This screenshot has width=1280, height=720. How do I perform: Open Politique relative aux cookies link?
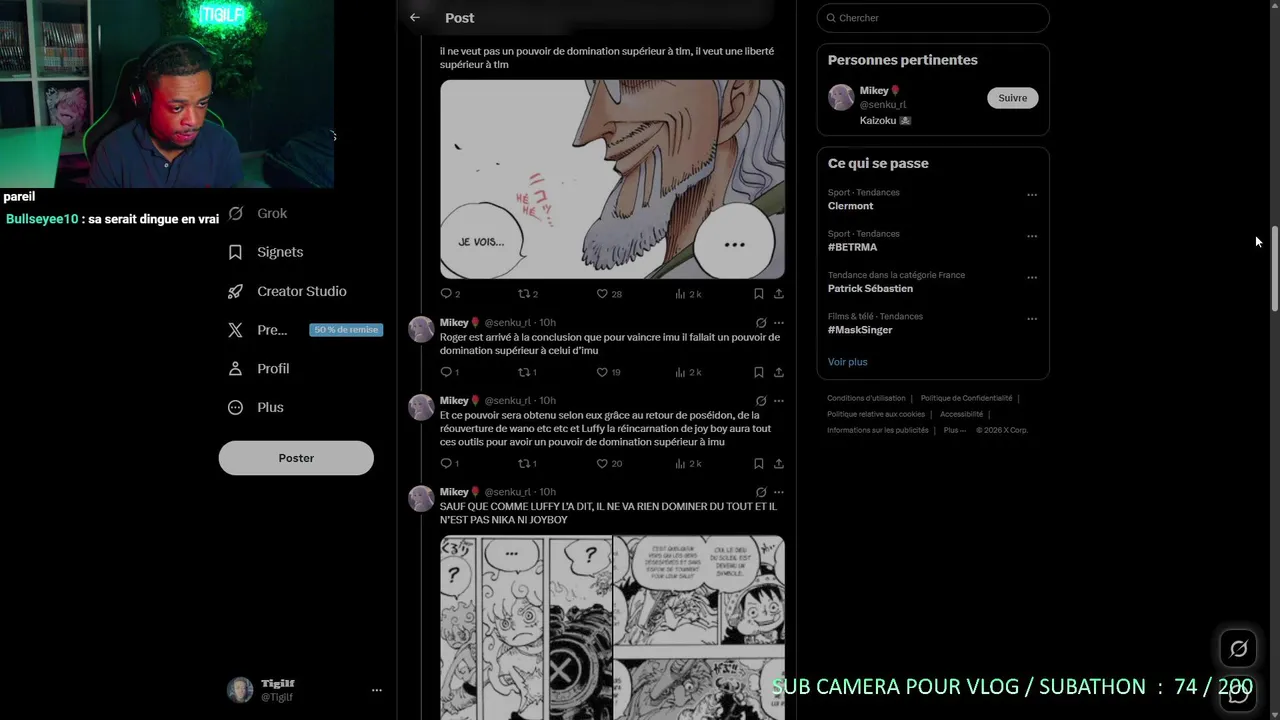[876, 414]
